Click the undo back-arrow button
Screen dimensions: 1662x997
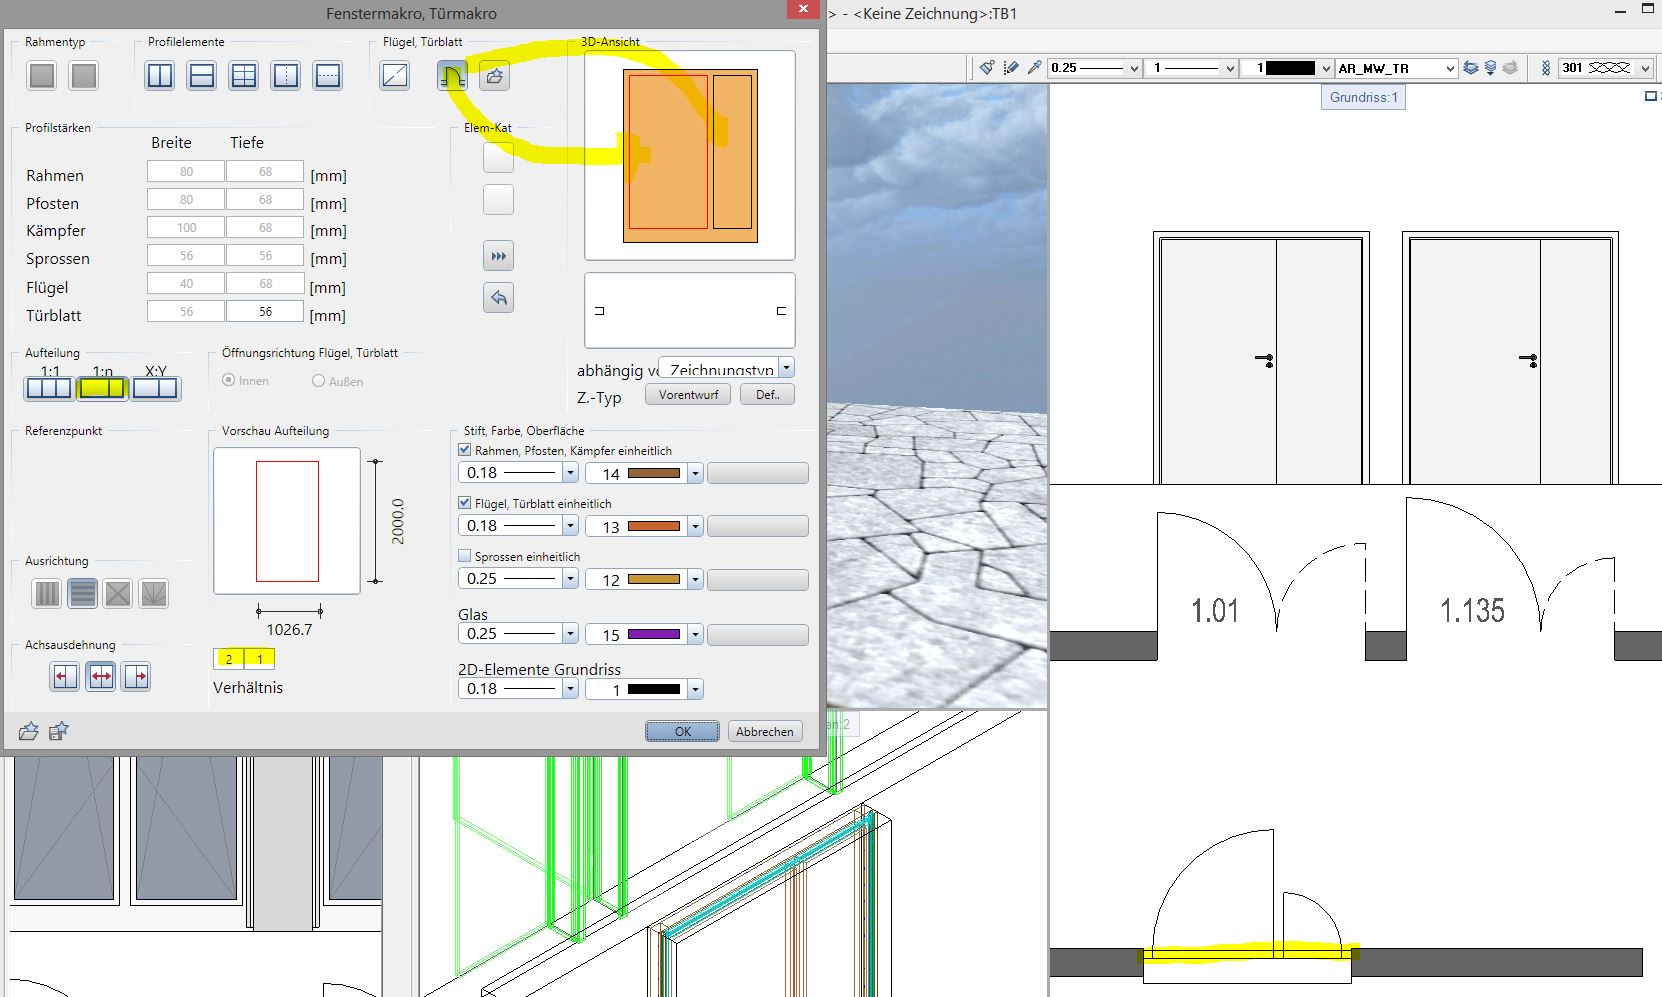click(x=498, y=298)
